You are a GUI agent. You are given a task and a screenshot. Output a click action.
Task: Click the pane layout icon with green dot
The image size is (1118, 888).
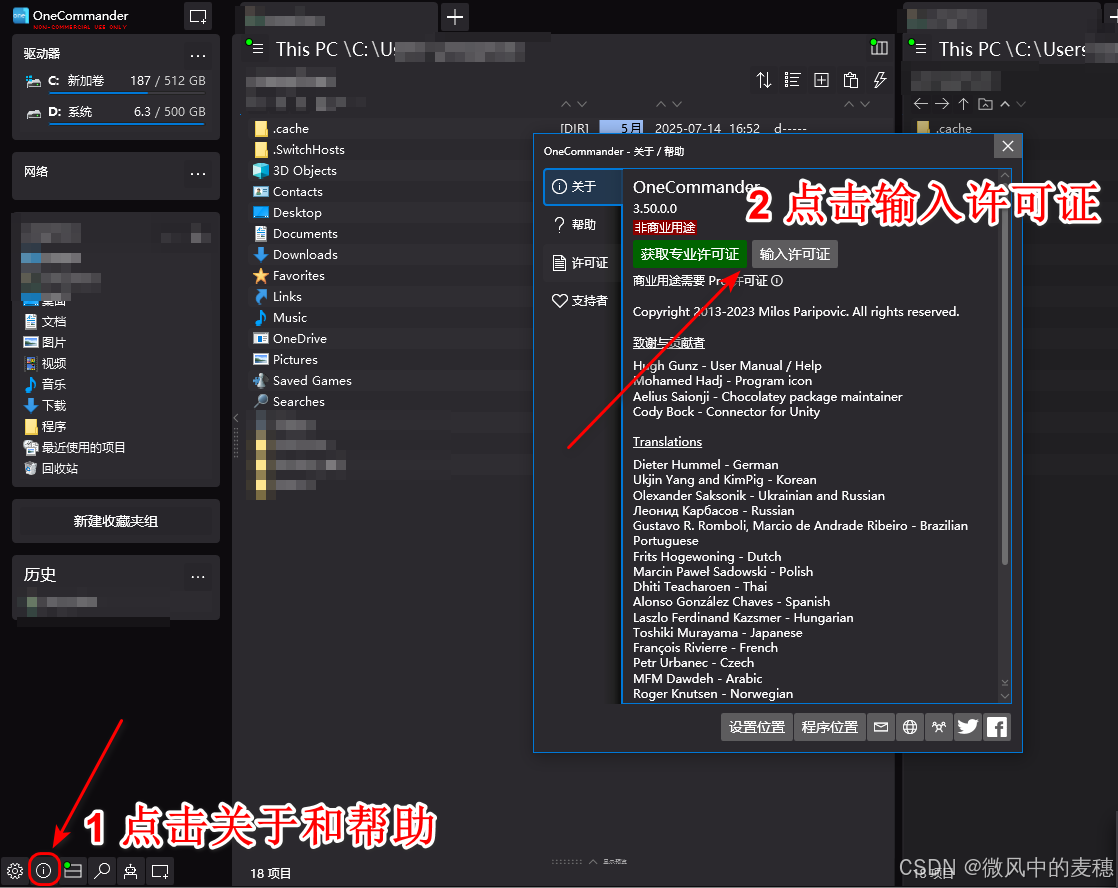click(x=73, y=870)
